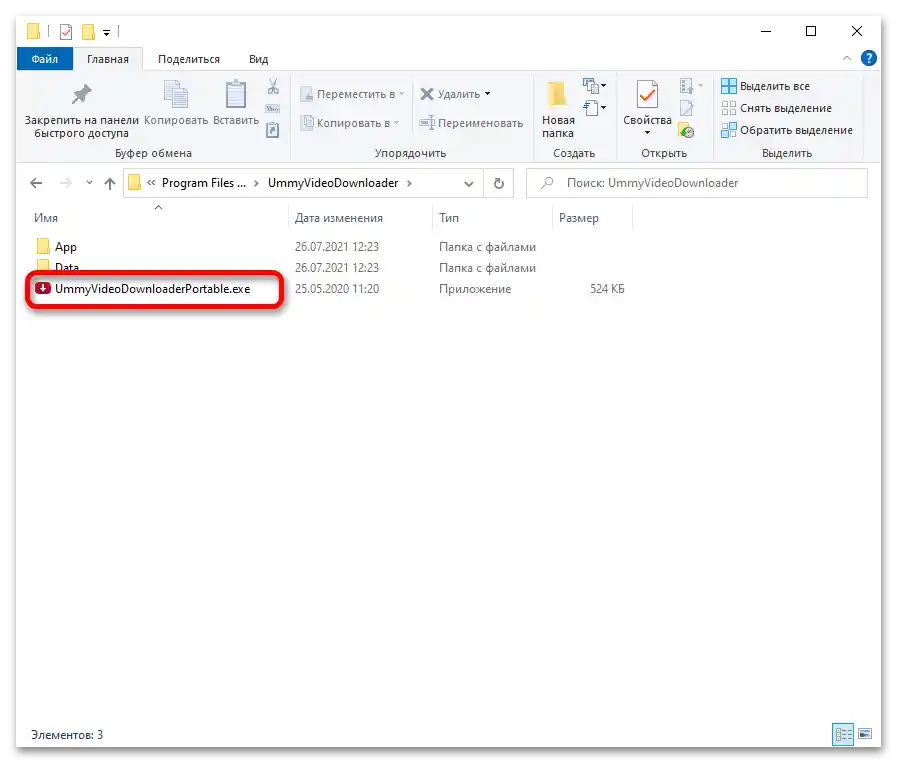Click the copy path icon
This screenshot has width=897, height=763.
point(273,109)
